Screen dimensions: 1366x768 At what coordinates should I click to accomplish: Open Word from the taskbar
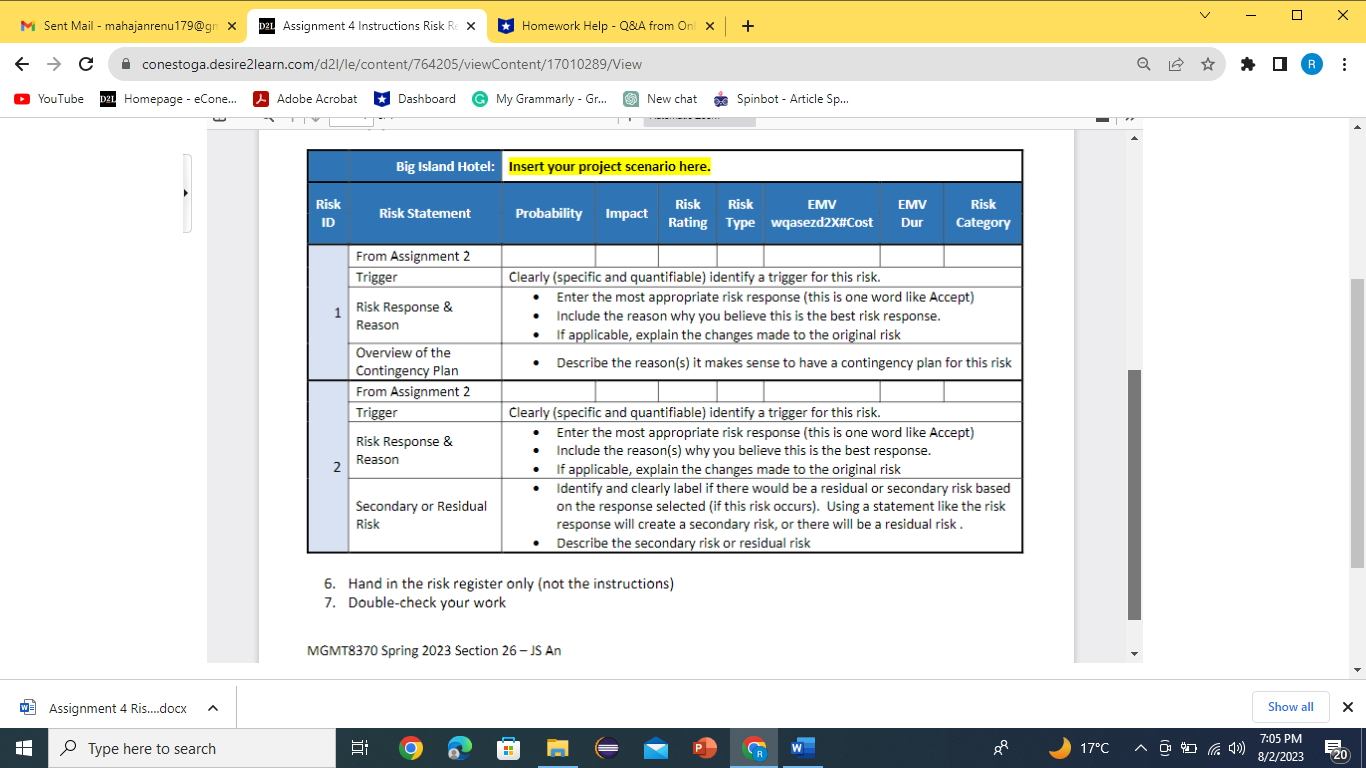802,748
